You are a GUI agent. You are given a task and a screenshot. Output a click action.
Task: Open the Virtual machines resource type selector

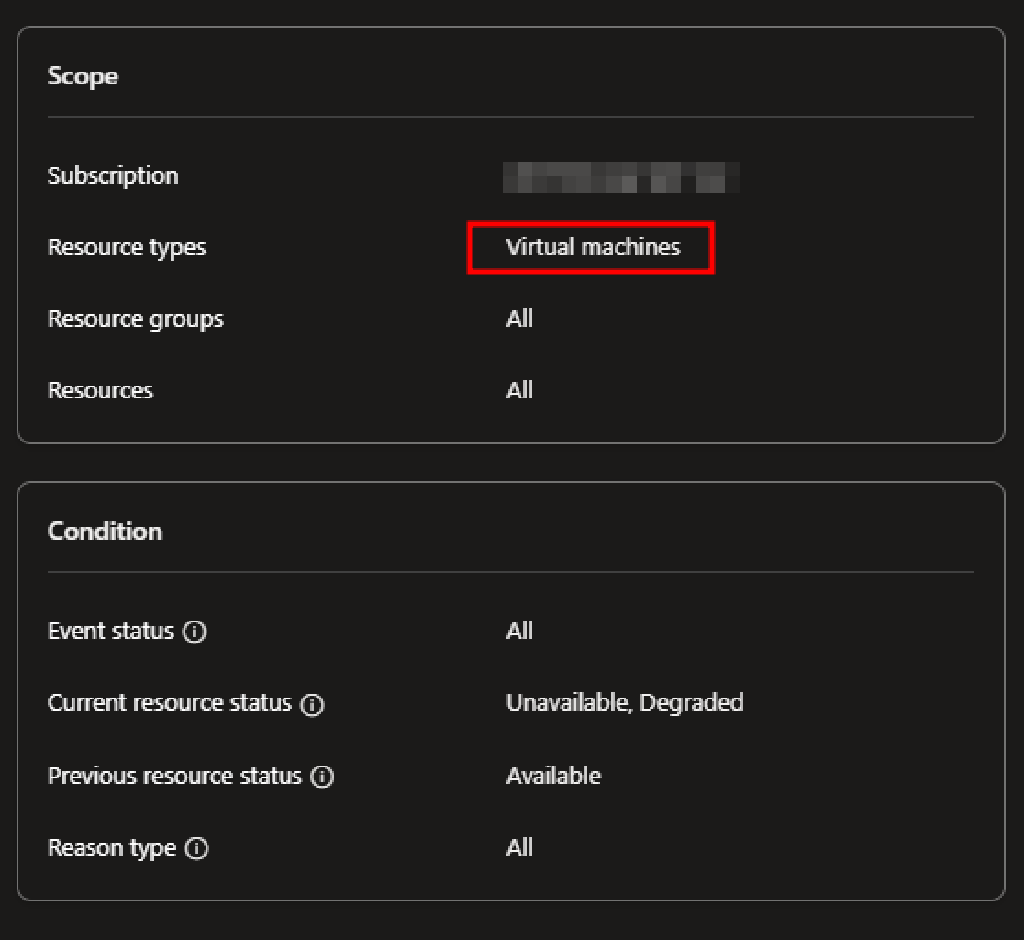click(590, 247)
